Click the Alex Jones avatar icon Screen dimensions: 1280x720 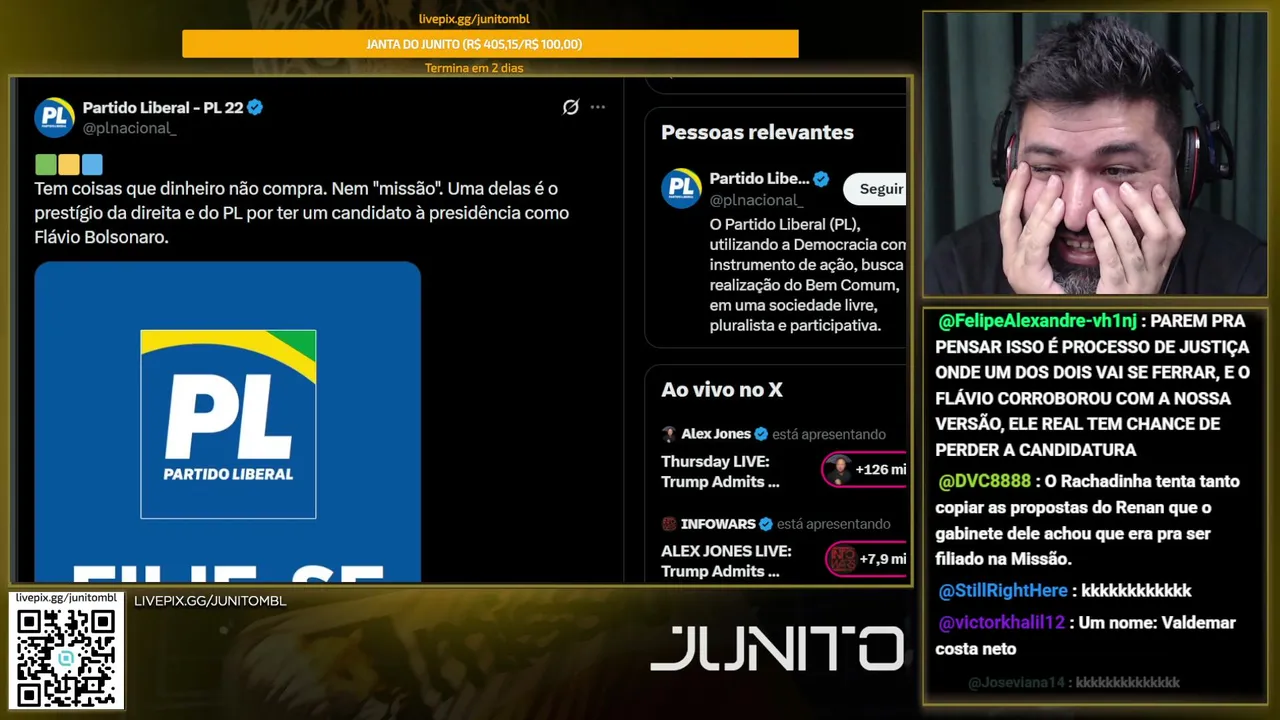(x=669, y=434)
